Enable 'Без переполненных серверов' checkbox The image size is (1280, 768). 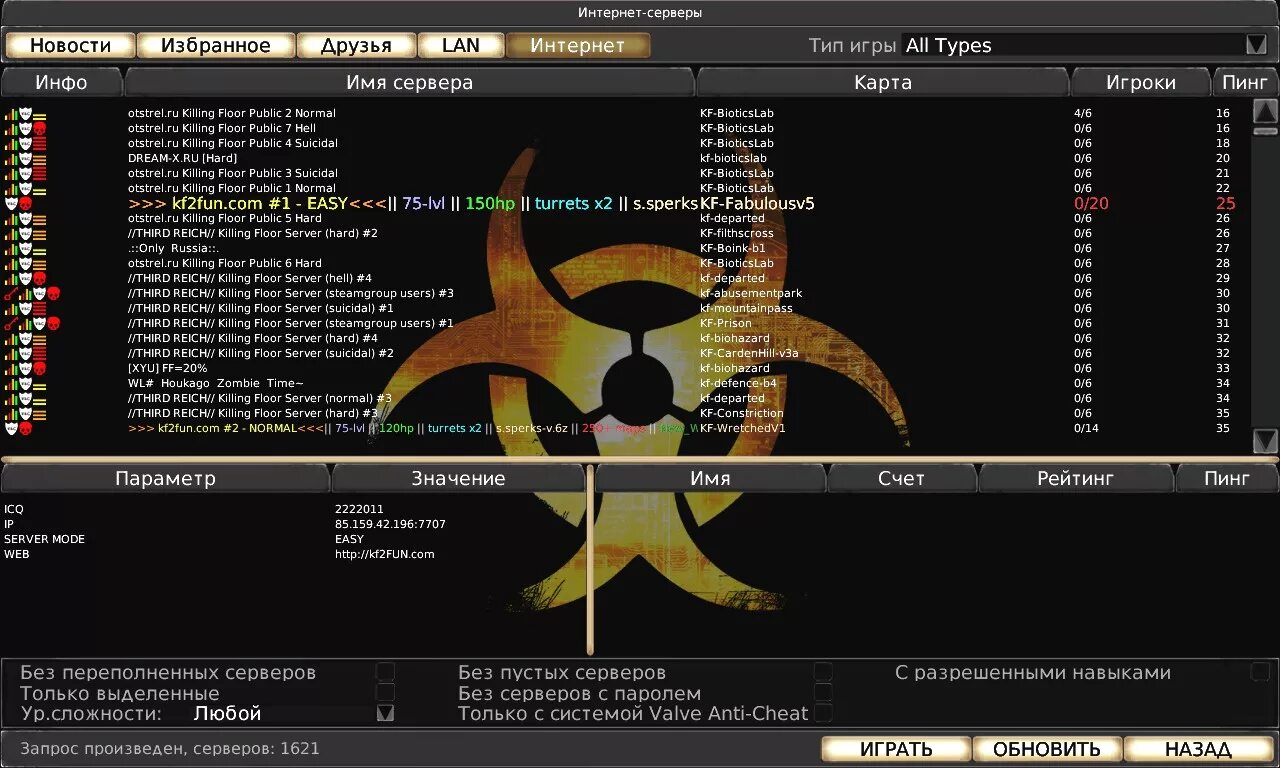tap(385, 672)
